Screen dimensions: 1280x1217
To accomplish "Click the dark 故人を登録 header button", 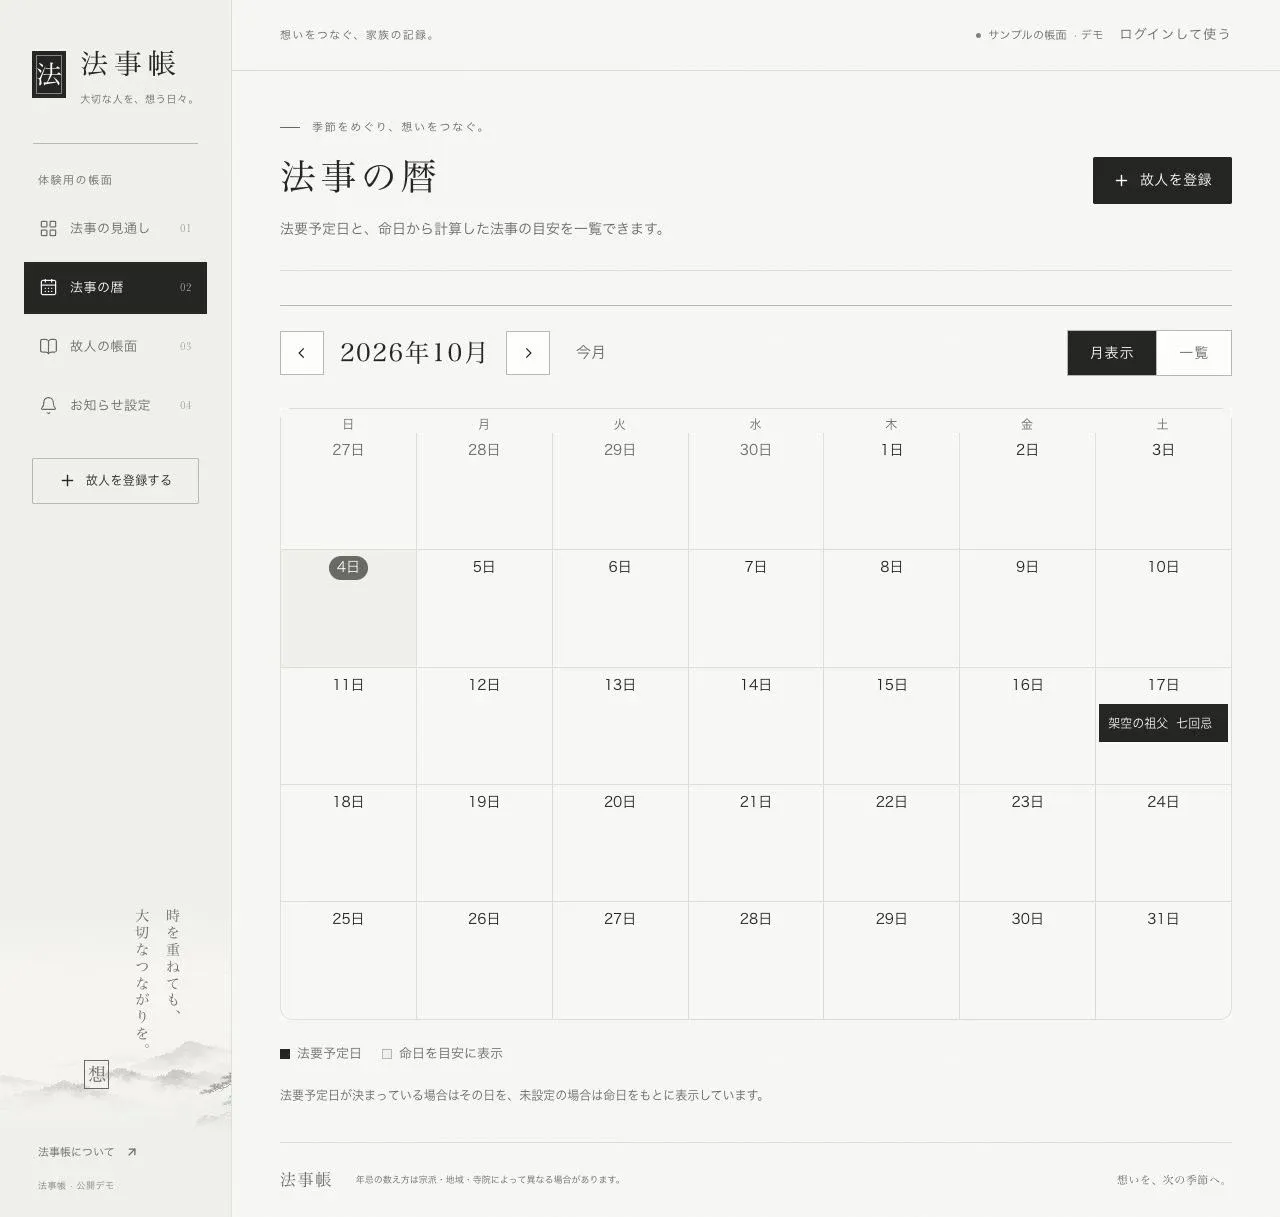I will point(1162,181).
